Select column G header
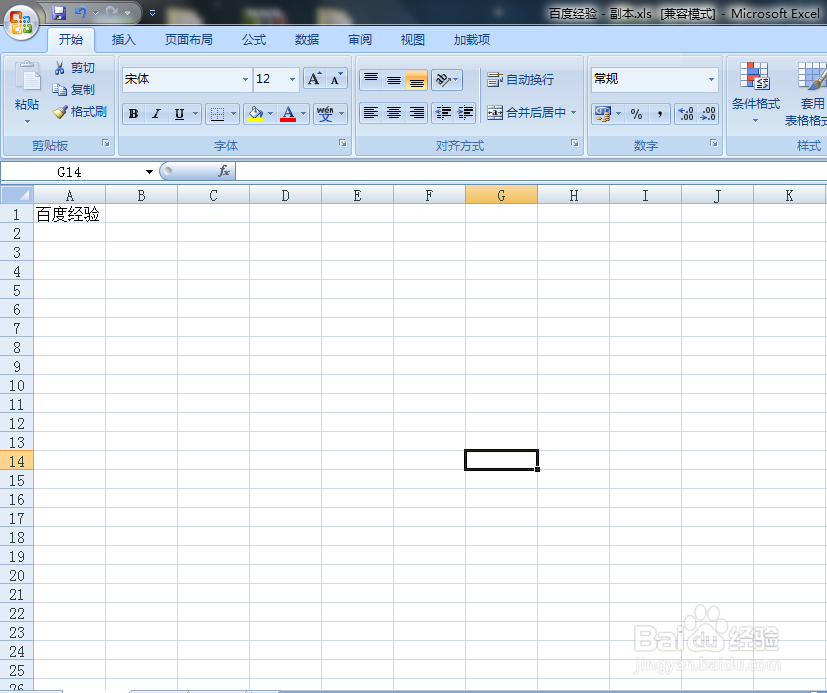The height and width of the screenshot is (693, 827). (501, 195)
